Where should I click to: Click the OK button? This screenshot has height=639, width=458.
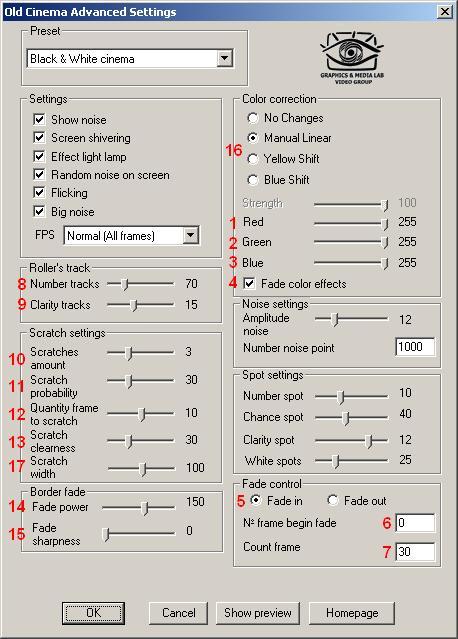pyautogui.click(x=93, y=613)
